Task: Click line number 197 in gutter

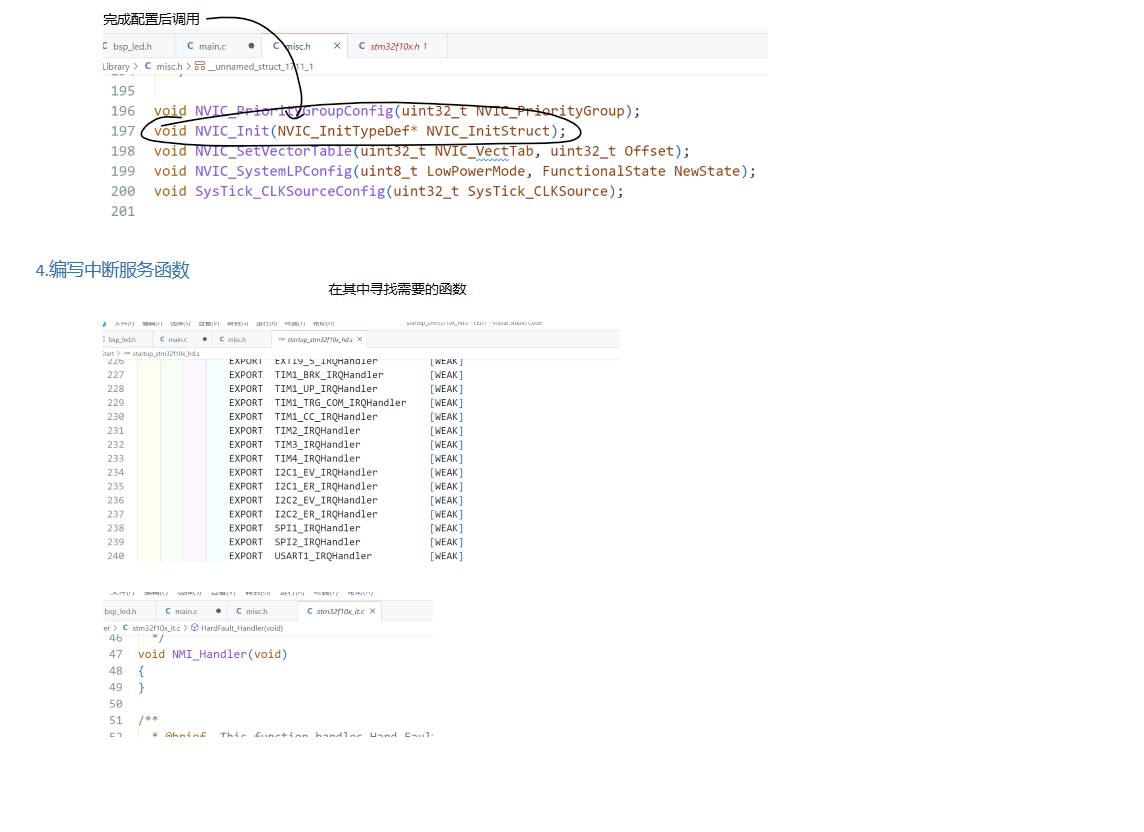Action: pyautogui.click(x=123, y=131)
